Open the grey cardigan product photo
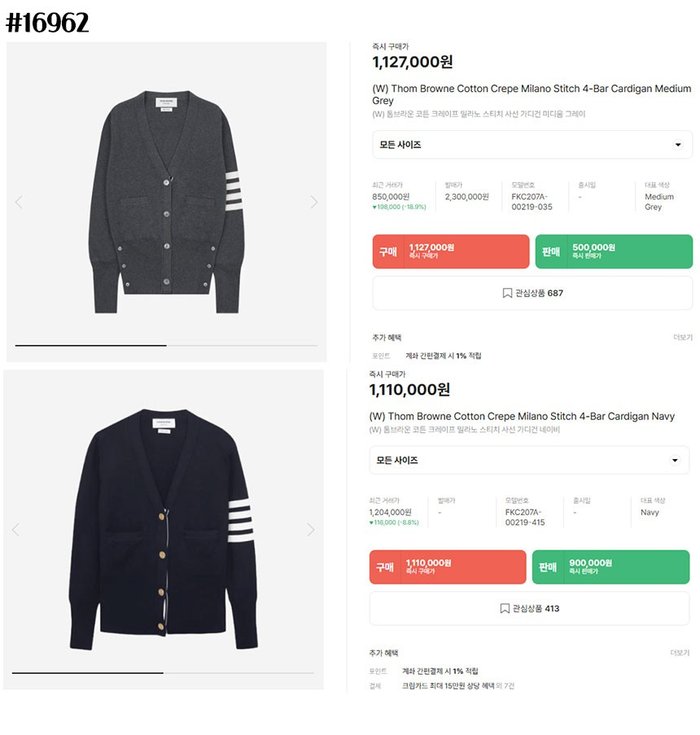Image resolution: width=700 pixels, height=735 pixels. click(166, 202)
